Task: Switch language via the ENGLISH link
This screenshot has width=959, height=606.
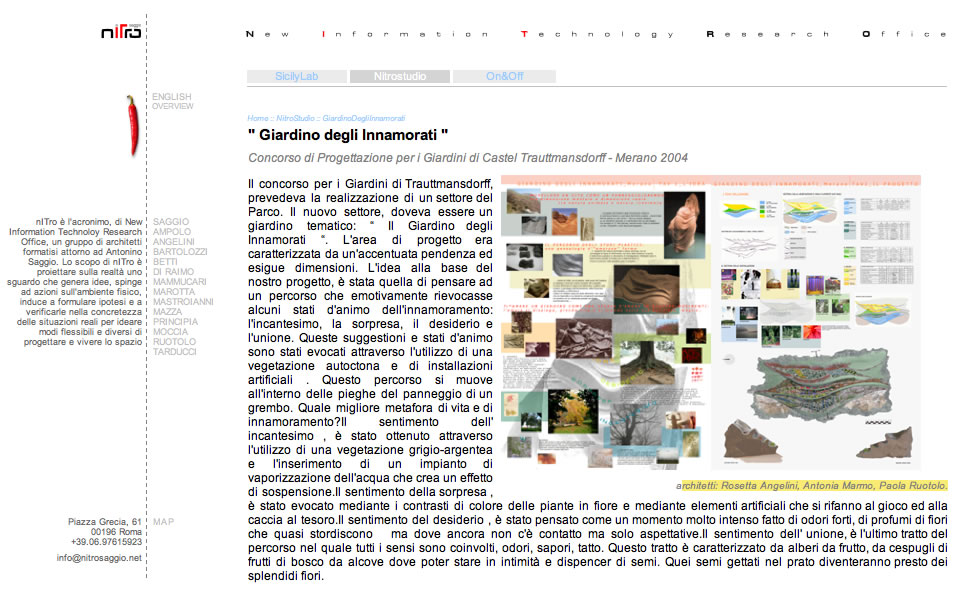Action: click(171, 97)
